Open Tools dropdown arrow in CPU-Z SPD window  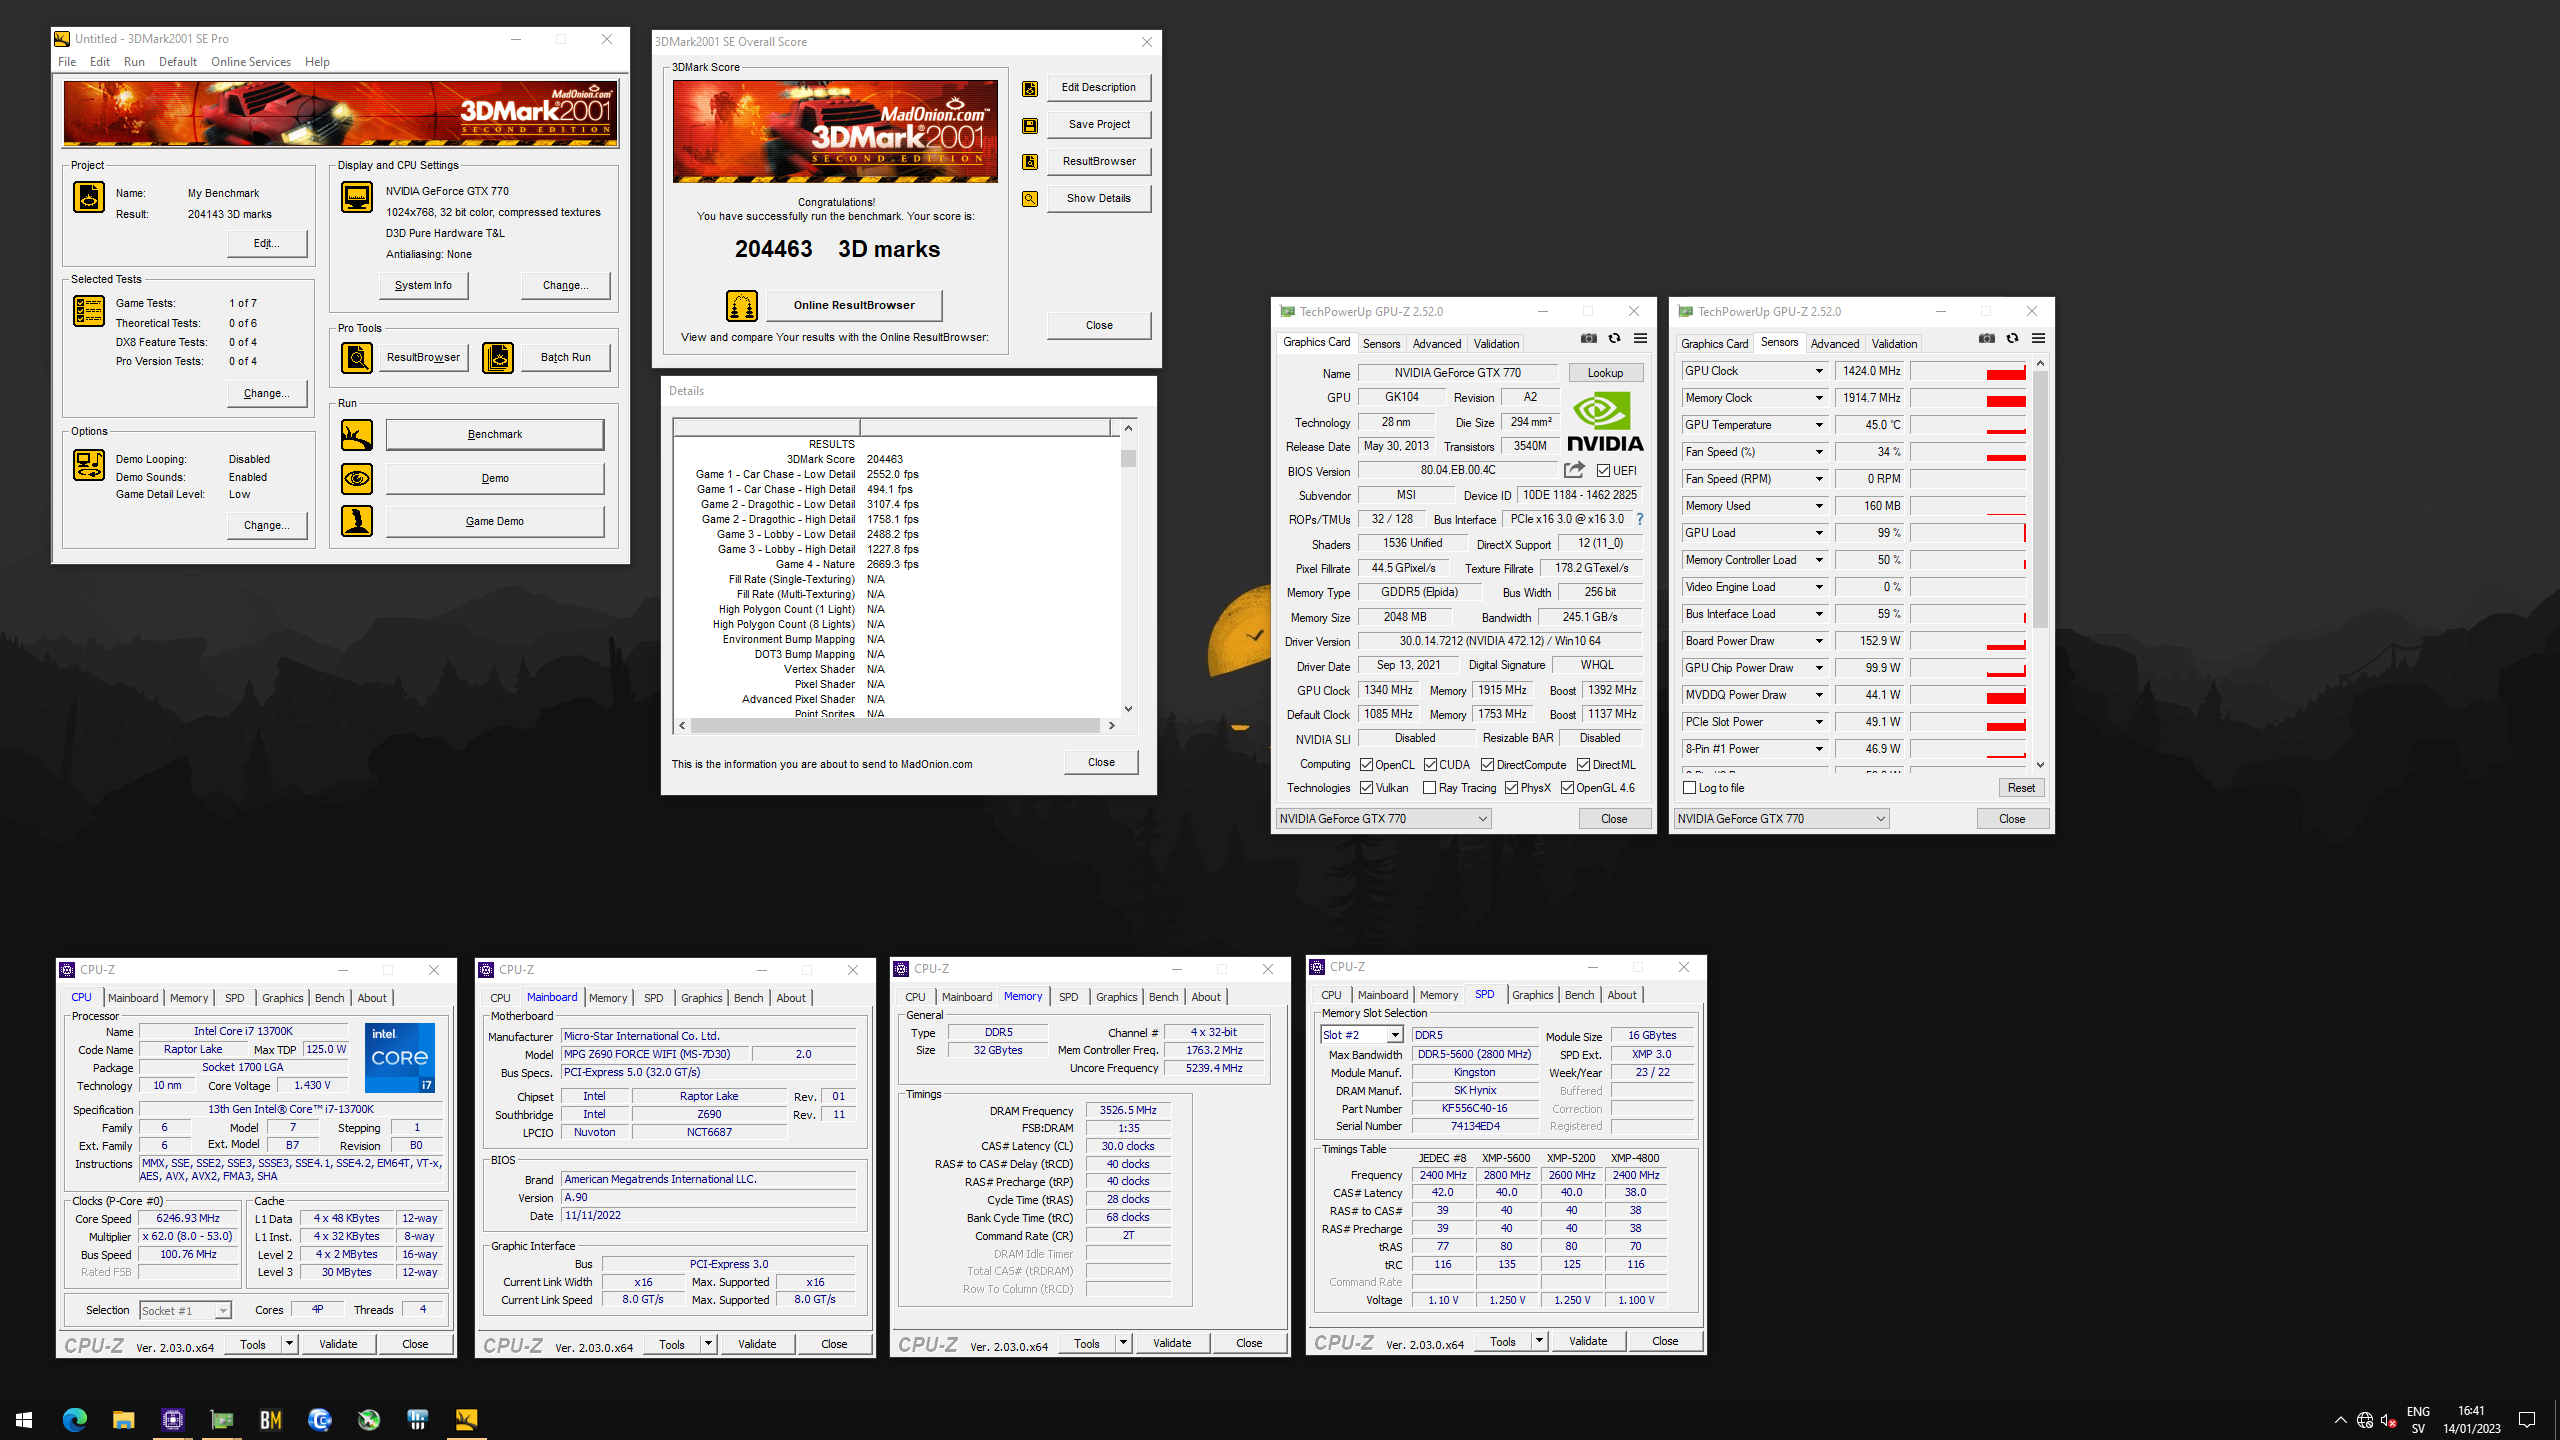[x=1539, y=1341]
